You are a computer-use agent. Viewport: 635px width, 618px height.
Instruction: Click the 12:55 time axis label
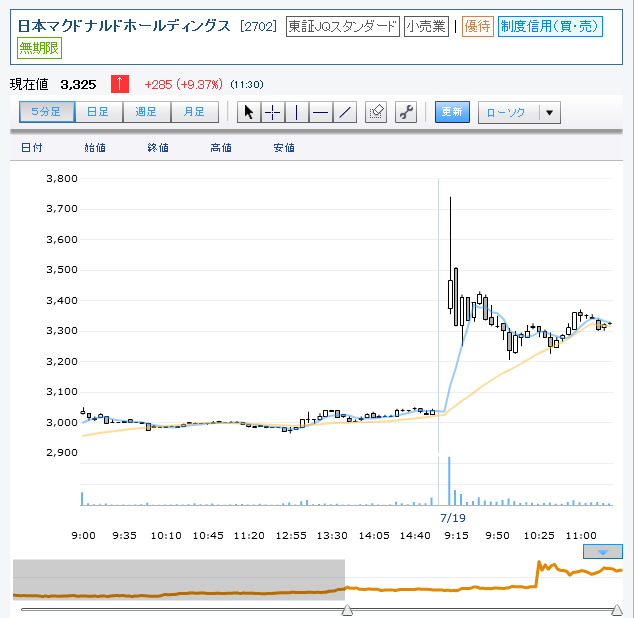click(x=291, y=535)
